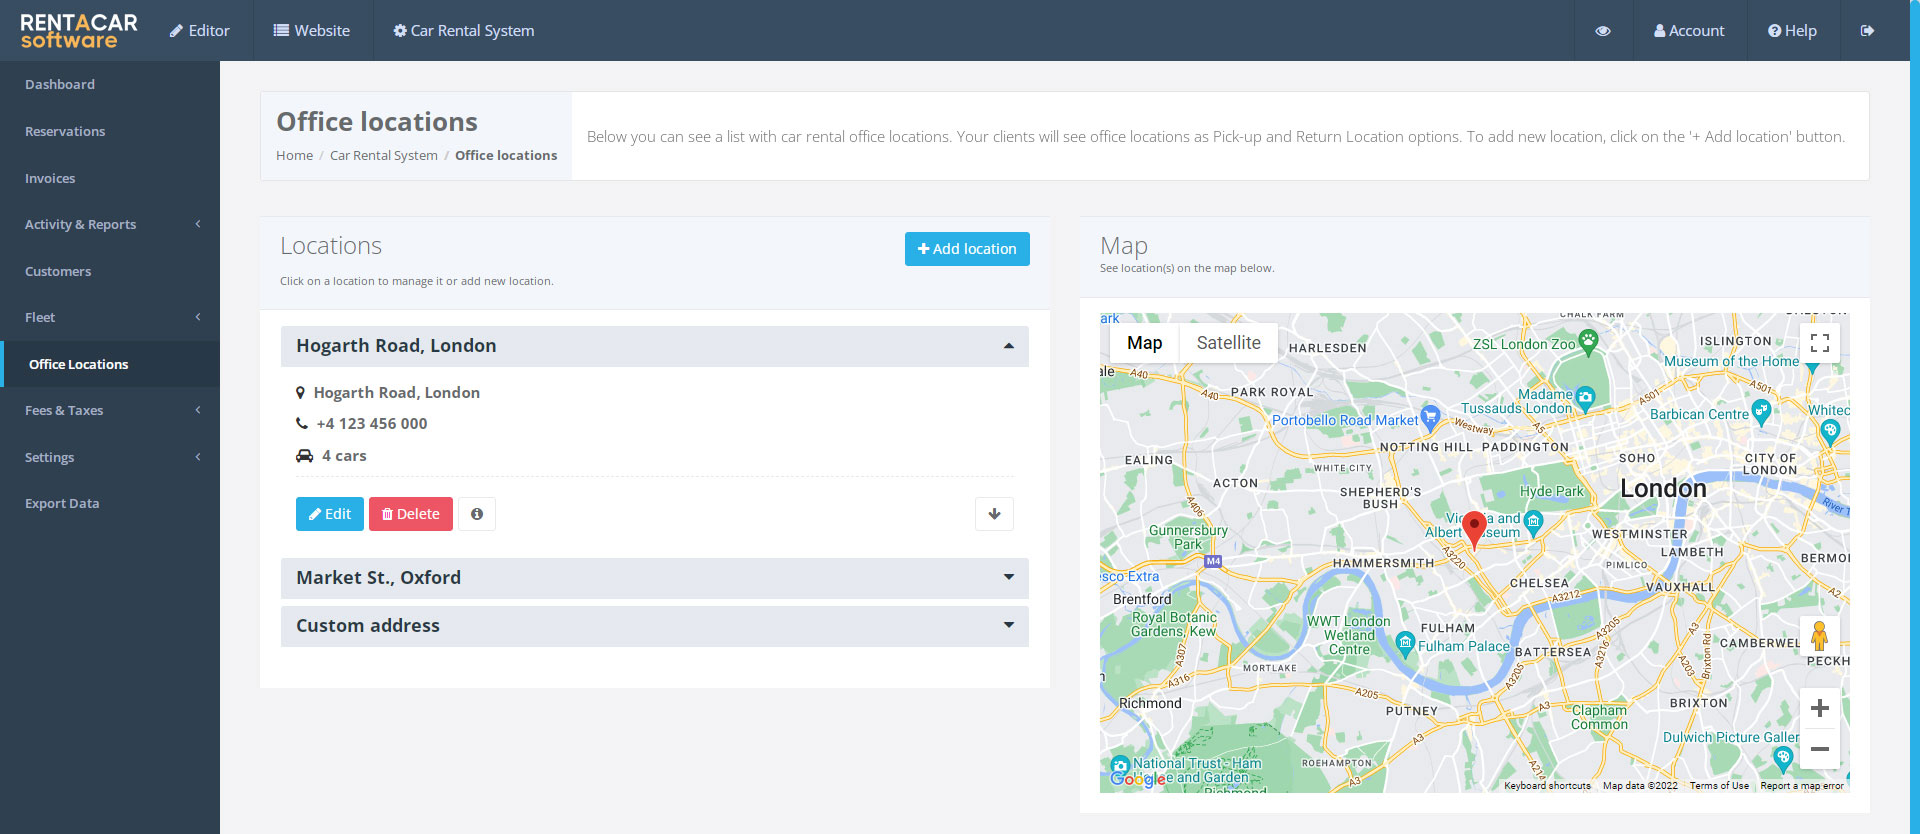Click the logout icon in top bar
The width and height of the screenshot is (1920, 834).
(x=1866, y=31)
